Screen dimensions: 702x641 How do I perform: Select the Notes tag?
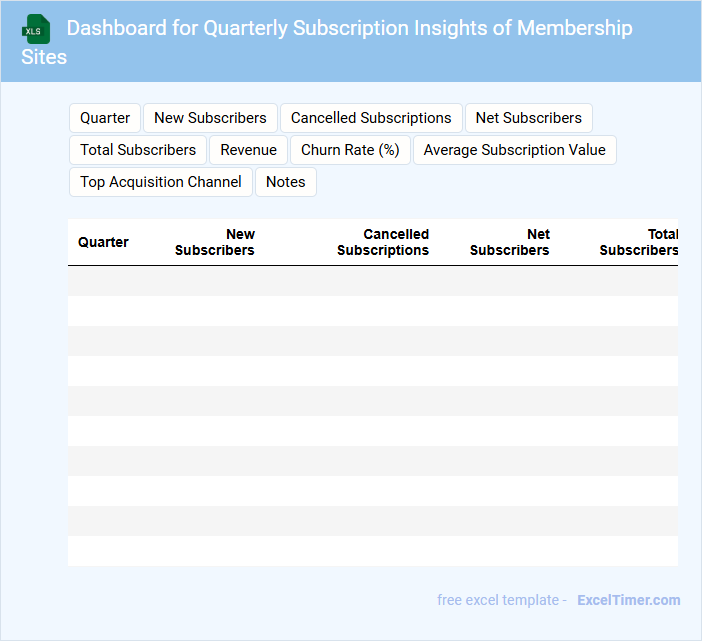click(x=286, y=182)
